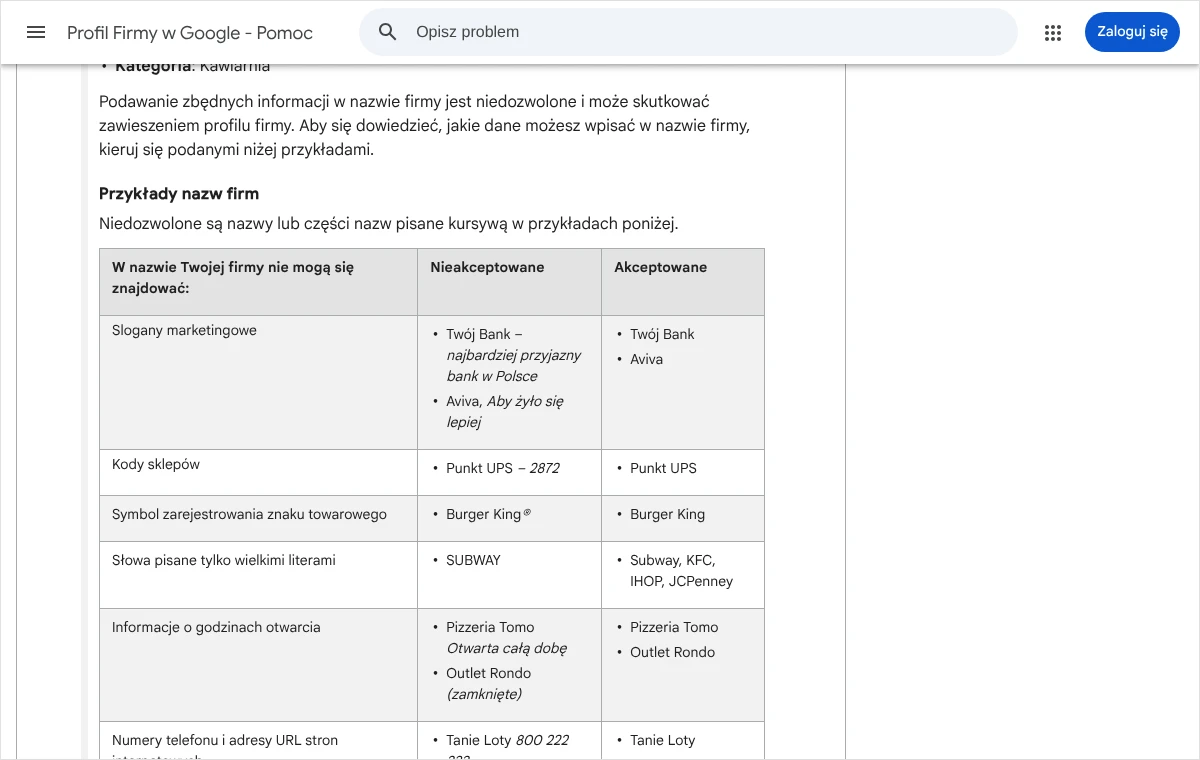The height and width of the screenshot is (760, 1200).
Task: Open the Profil Firmy w Google - Pomoc title link
Action: pos(190,33)
